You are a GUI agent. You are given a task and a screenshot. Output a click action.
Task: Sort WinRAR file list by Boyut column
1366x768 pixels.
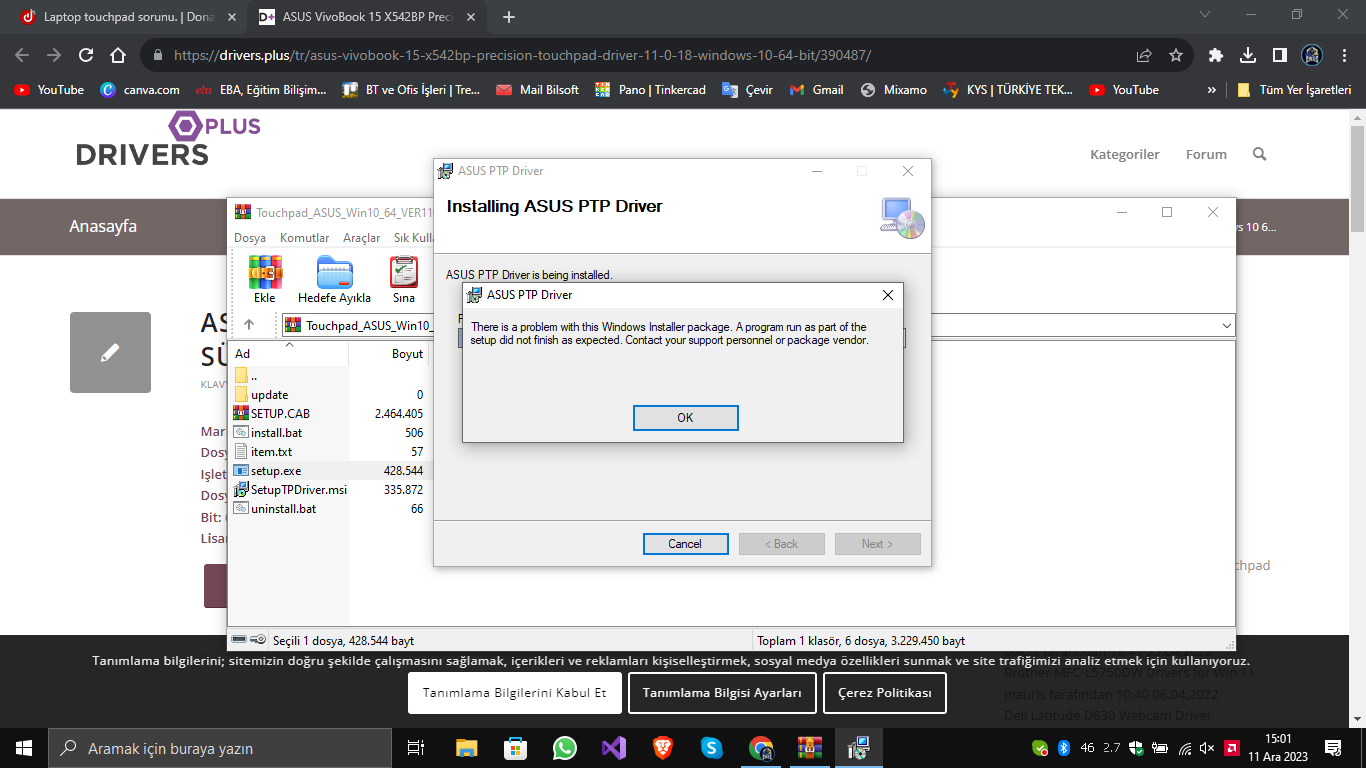(389, 354)
